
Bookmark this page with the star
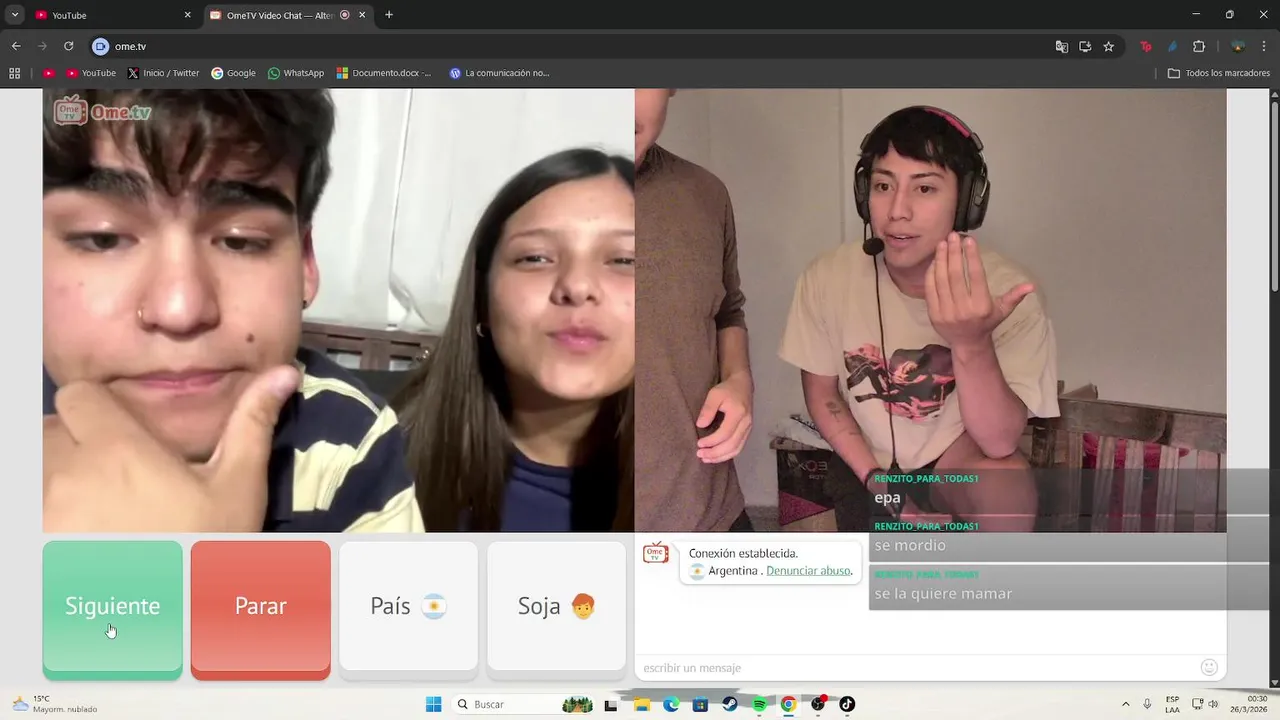coord(1108,46)
